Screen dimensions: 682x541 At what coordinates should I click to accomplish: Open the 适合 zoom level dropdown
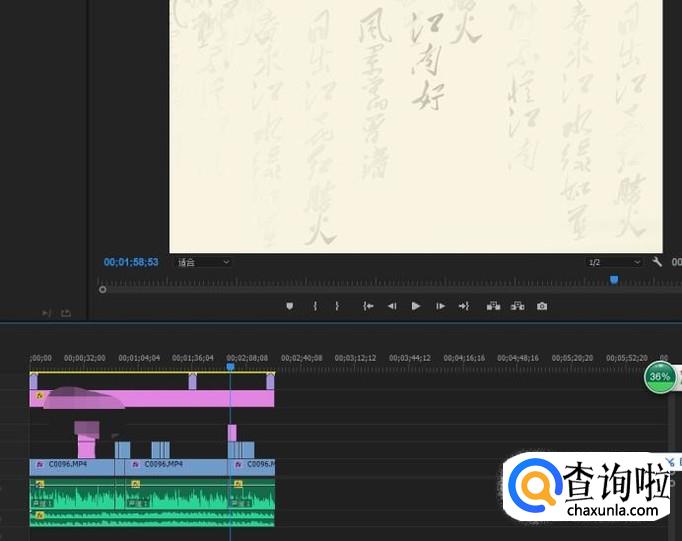[203, 262]
